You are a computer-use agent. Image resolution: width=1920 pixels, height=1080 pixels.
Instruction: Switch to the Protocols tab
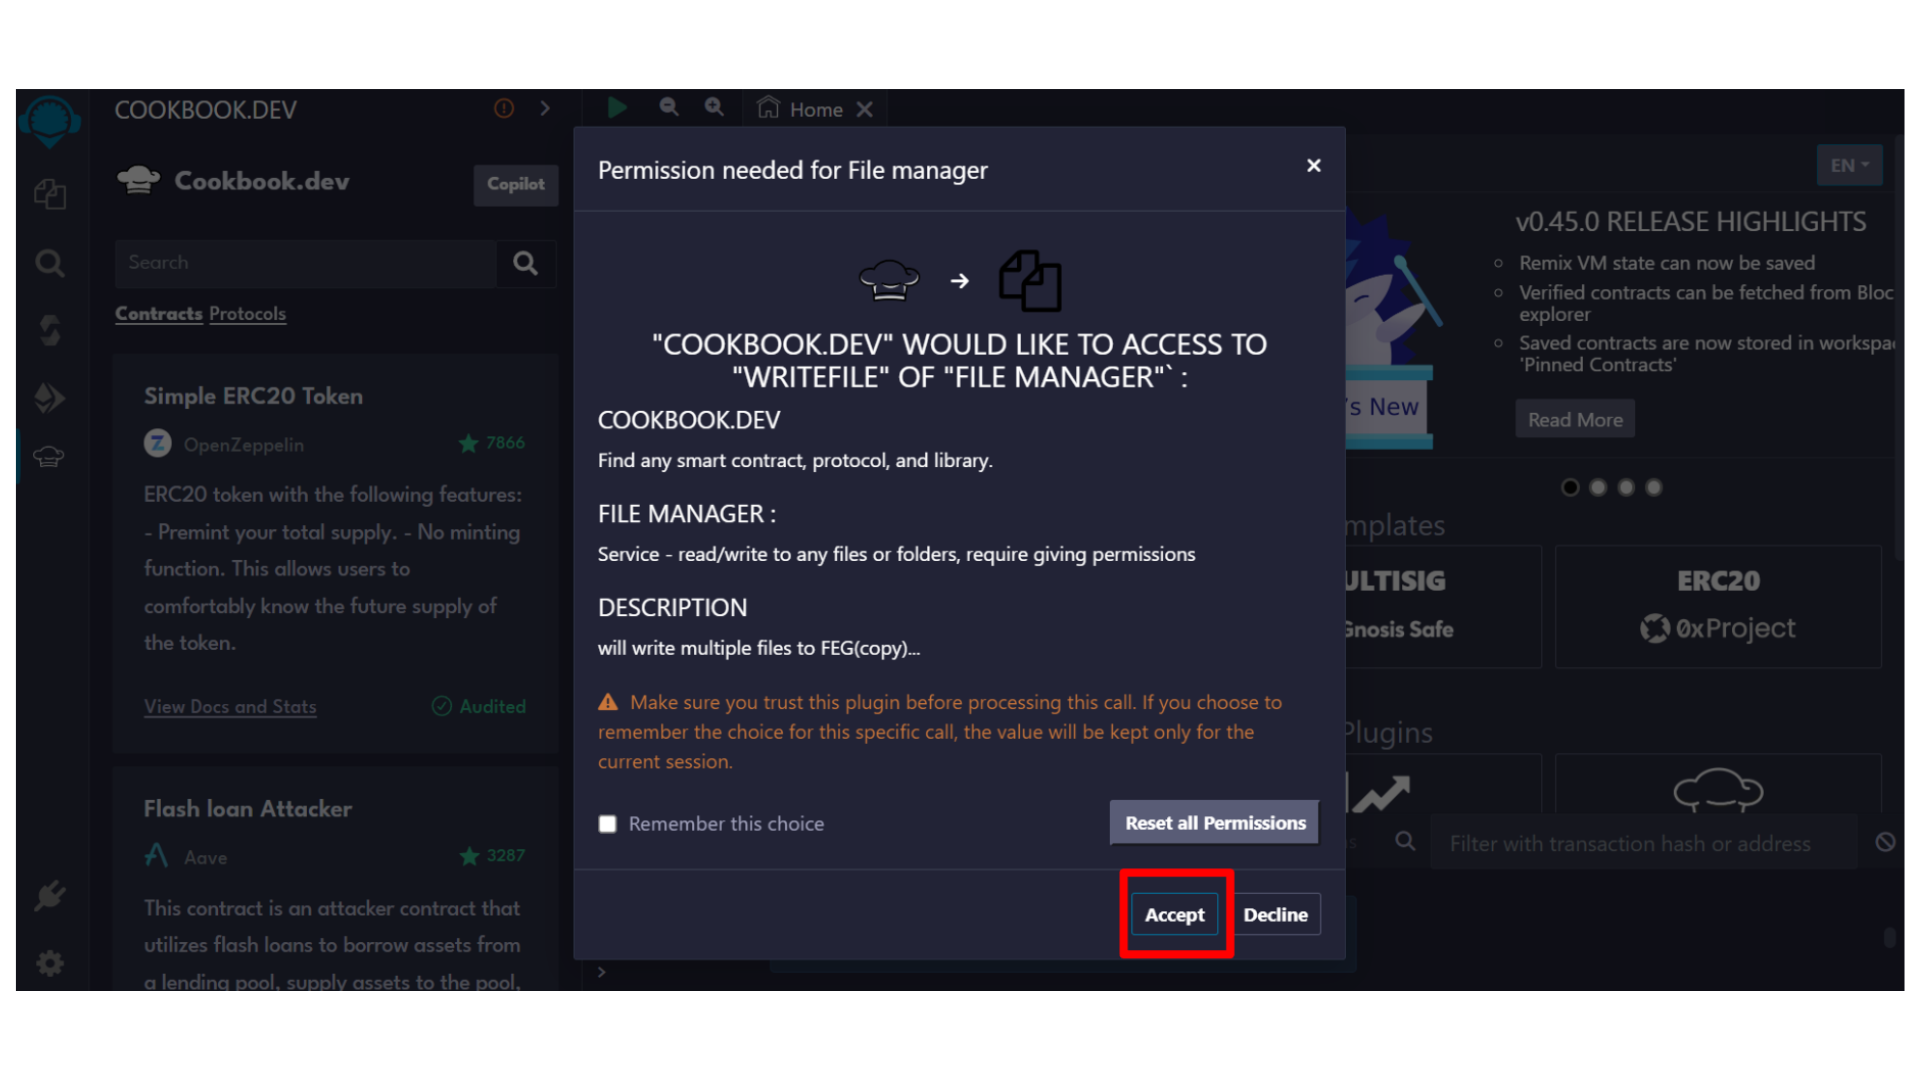pos(248,314)
